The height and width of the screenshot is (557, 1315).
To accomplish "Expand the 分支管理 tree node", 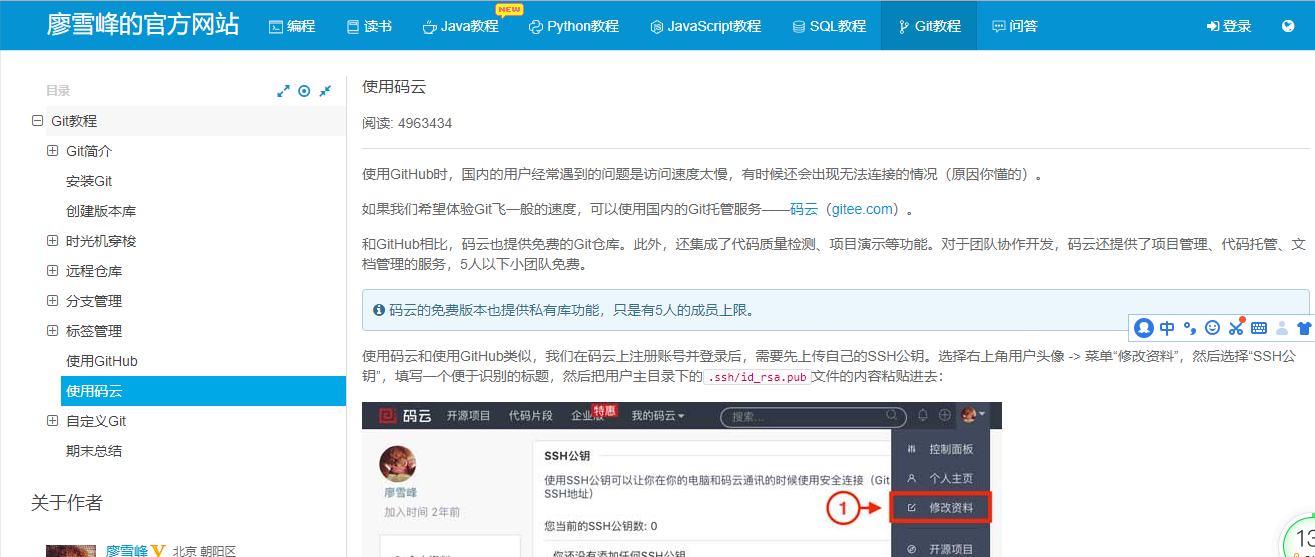I will pos(53,301).
